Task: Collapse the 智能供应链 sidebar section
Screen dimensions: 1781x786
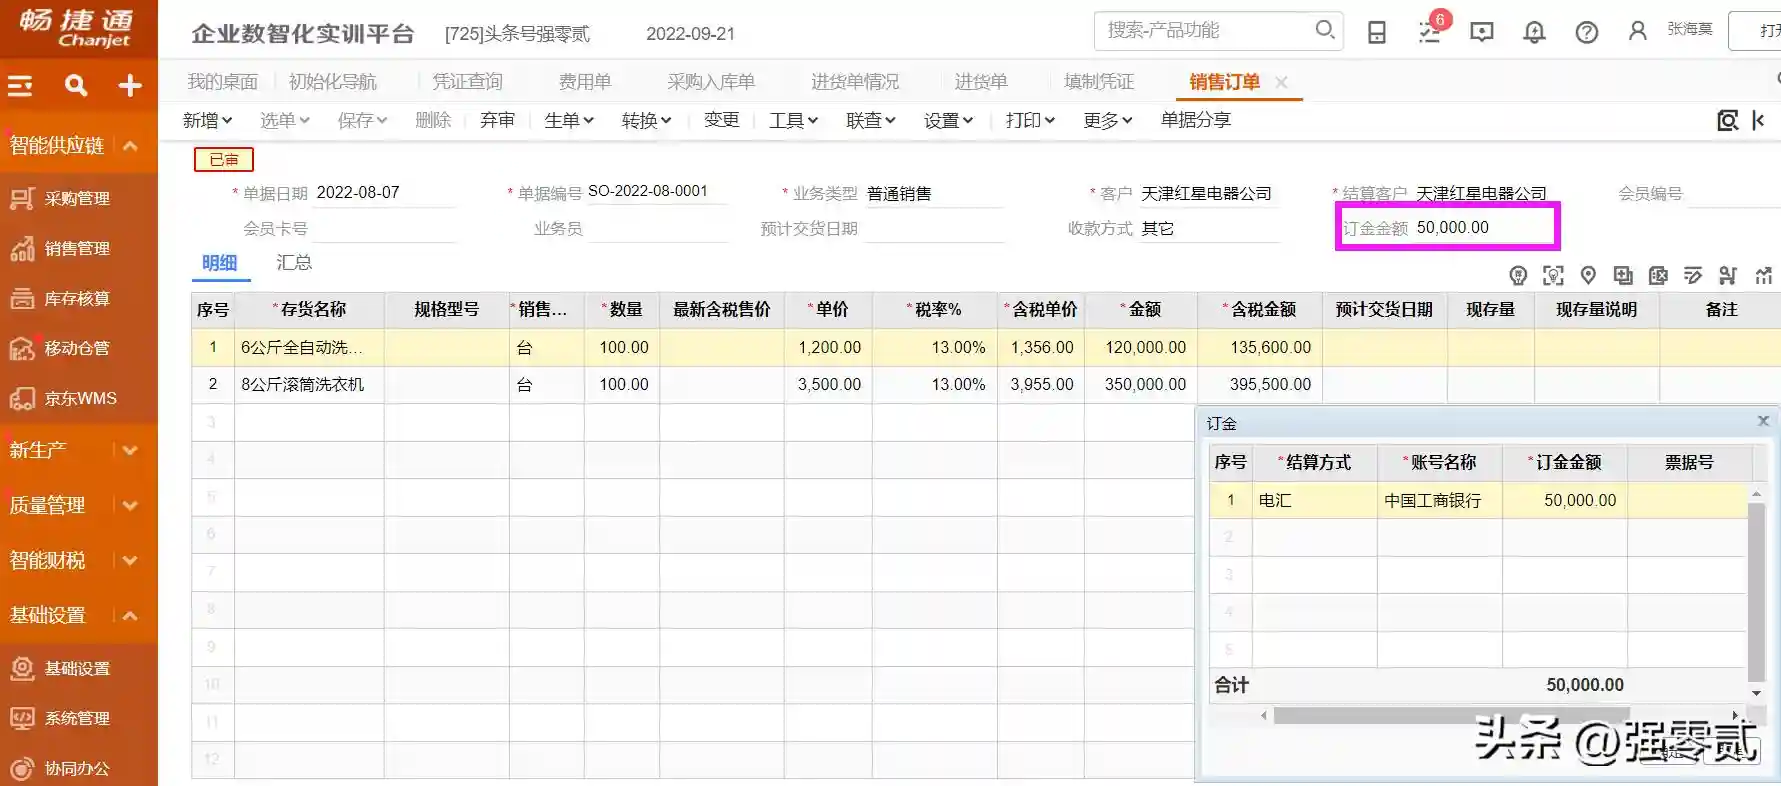Action: coord(130,145)
